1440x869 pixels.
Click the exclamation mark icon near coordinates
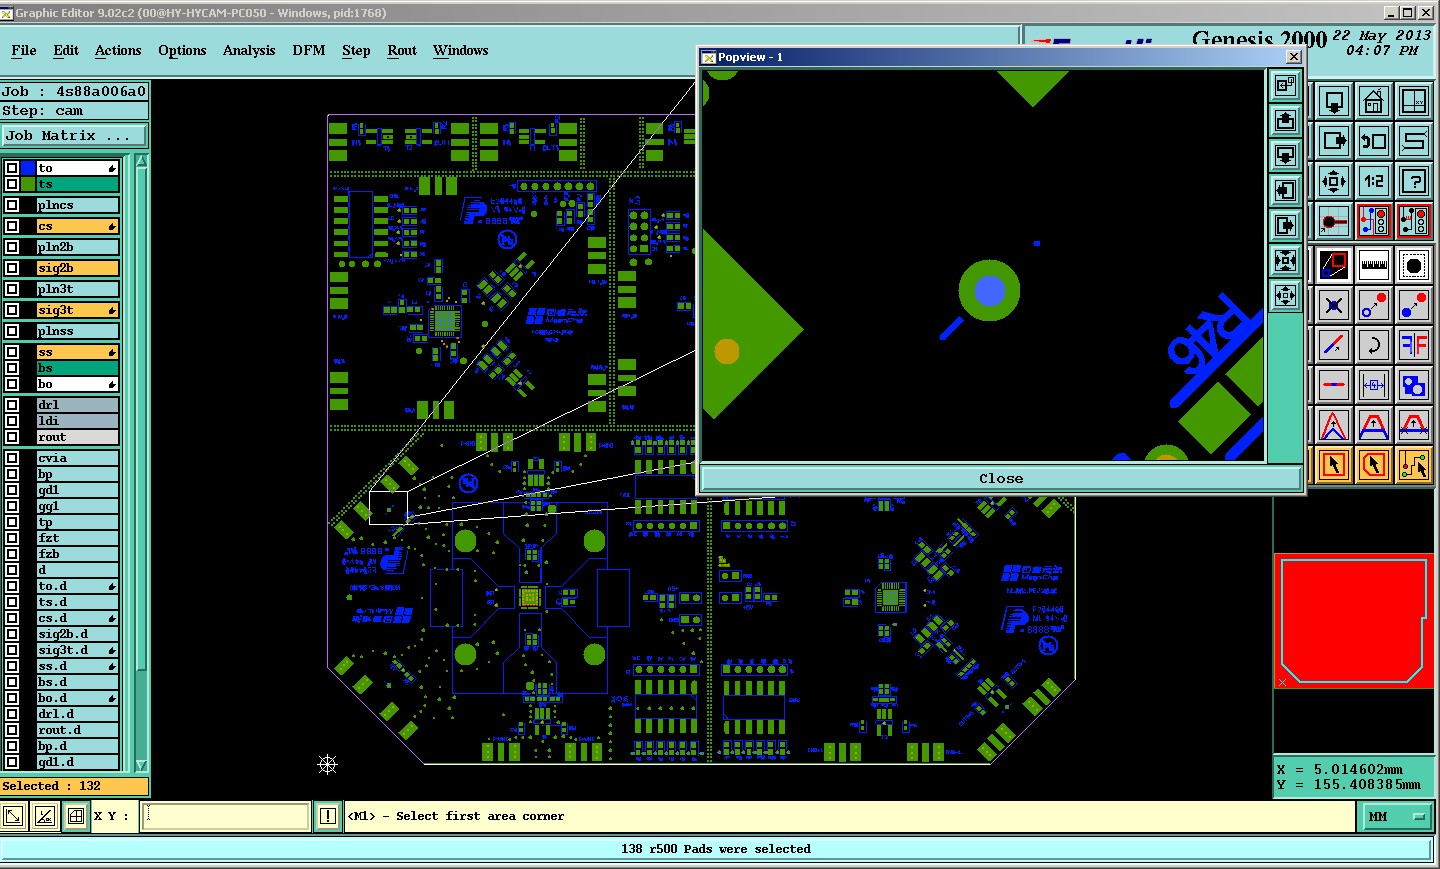[328, 816]
